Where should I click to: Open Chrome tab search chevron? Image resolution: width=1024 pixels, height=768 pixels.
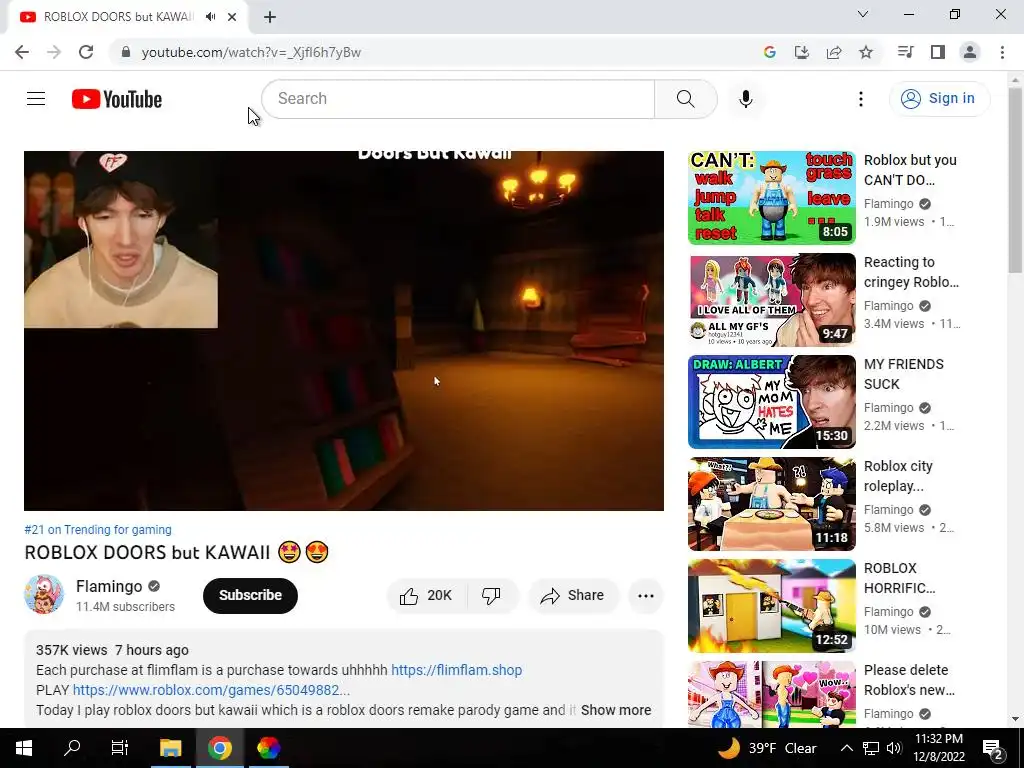pyautogui.click(x=863, y=14)
